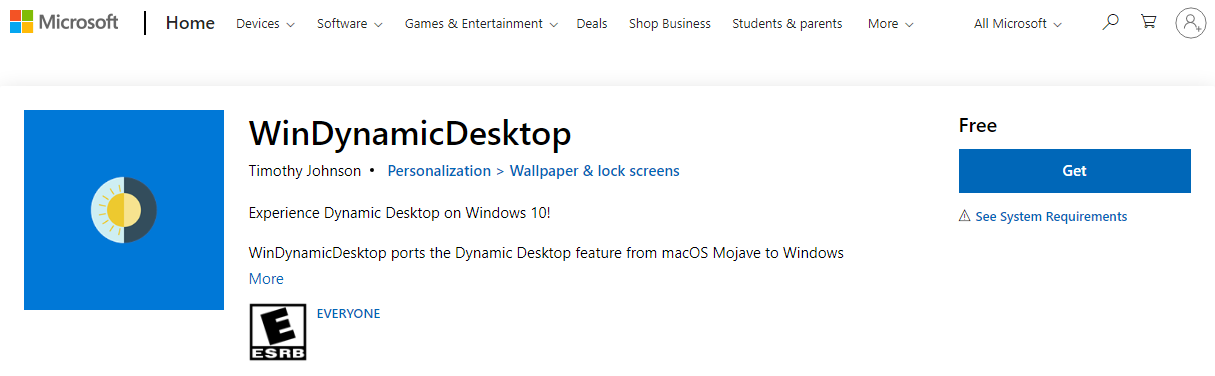Click the blue Get button

(x=1075, y=171)
